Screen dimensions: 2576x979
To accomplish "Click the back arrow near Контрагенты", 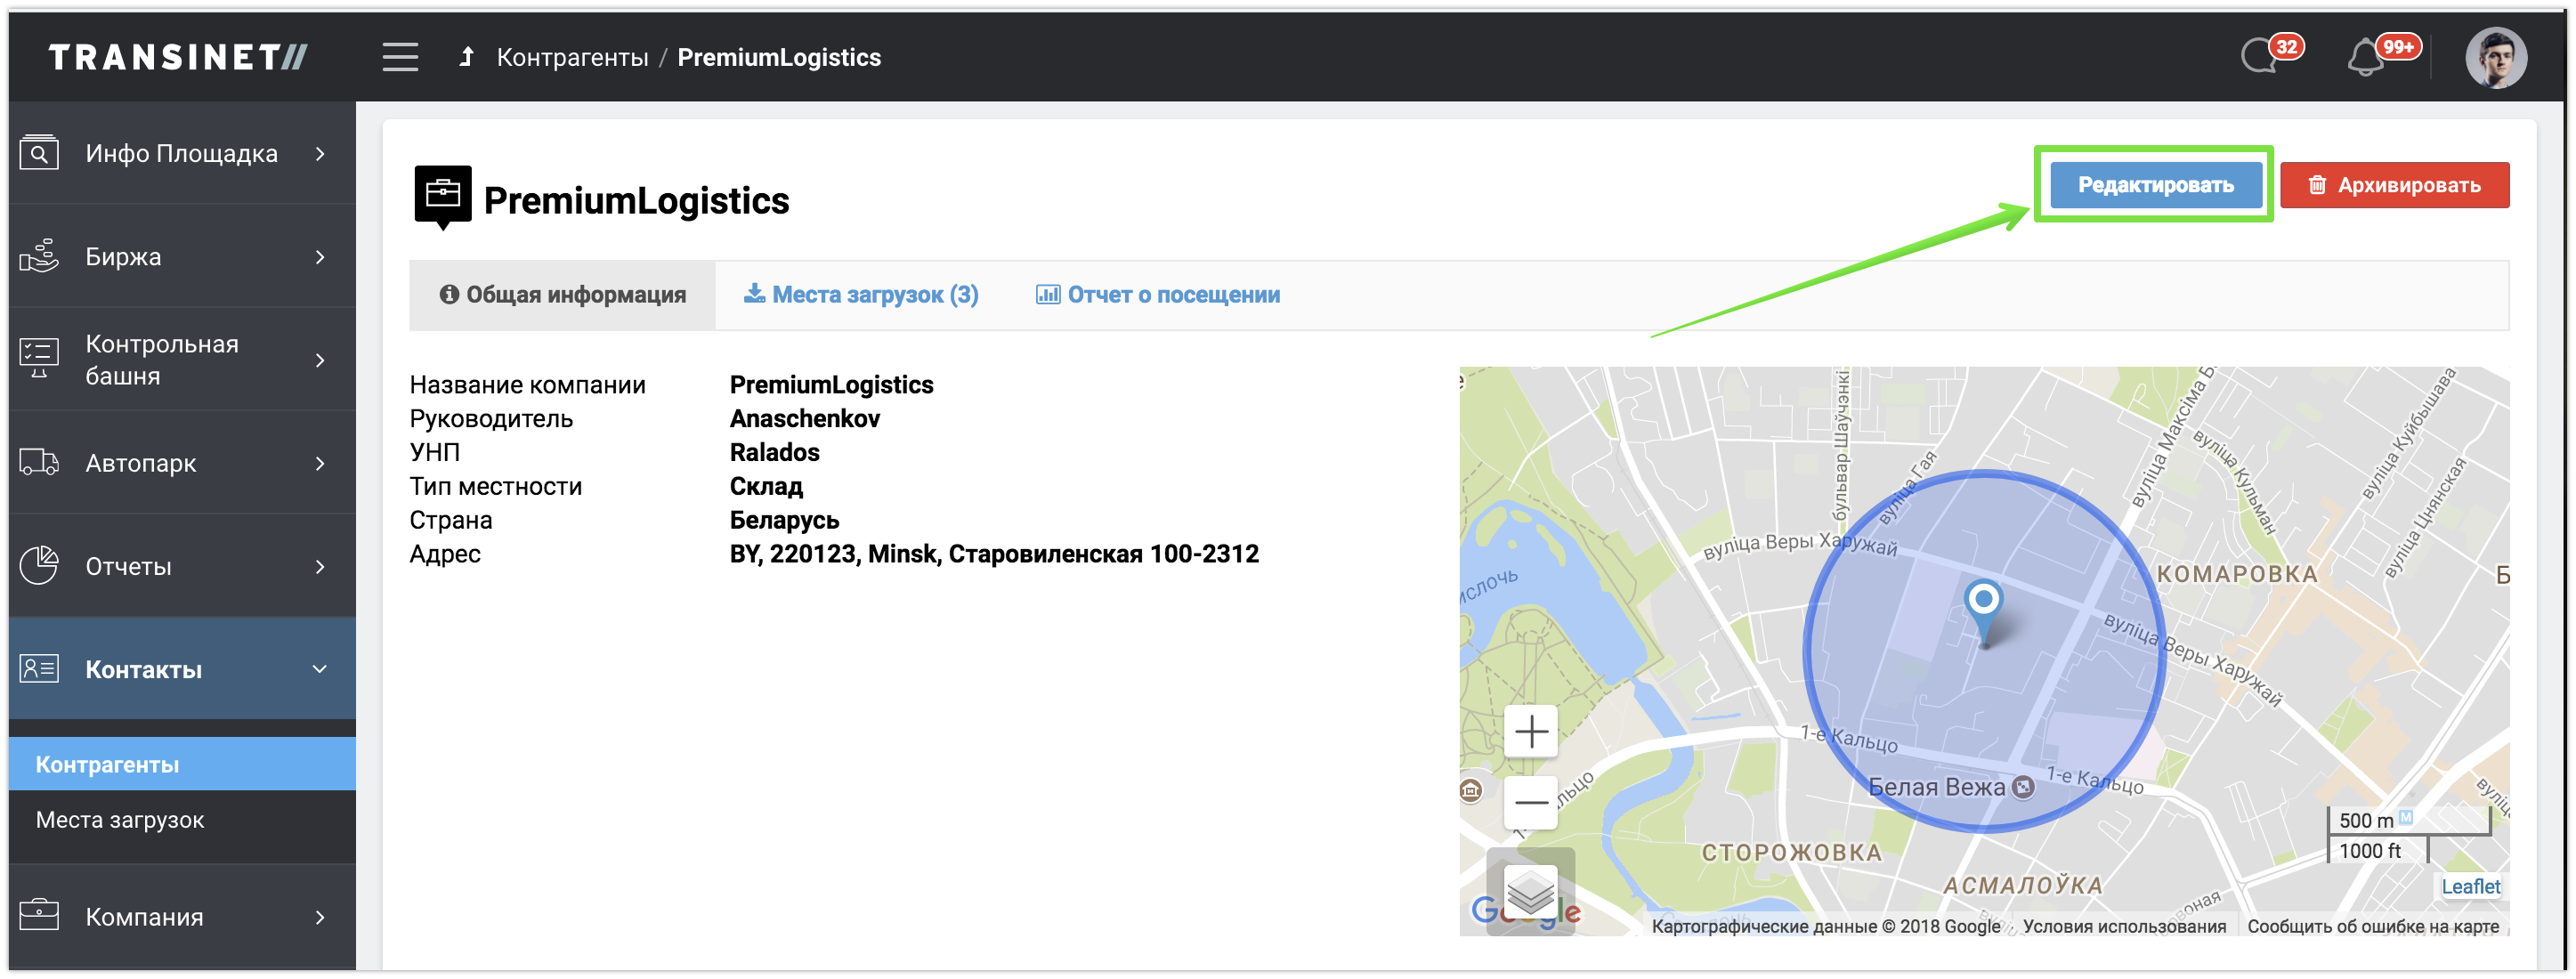I will pyautogui.click(x=466, y=57).
